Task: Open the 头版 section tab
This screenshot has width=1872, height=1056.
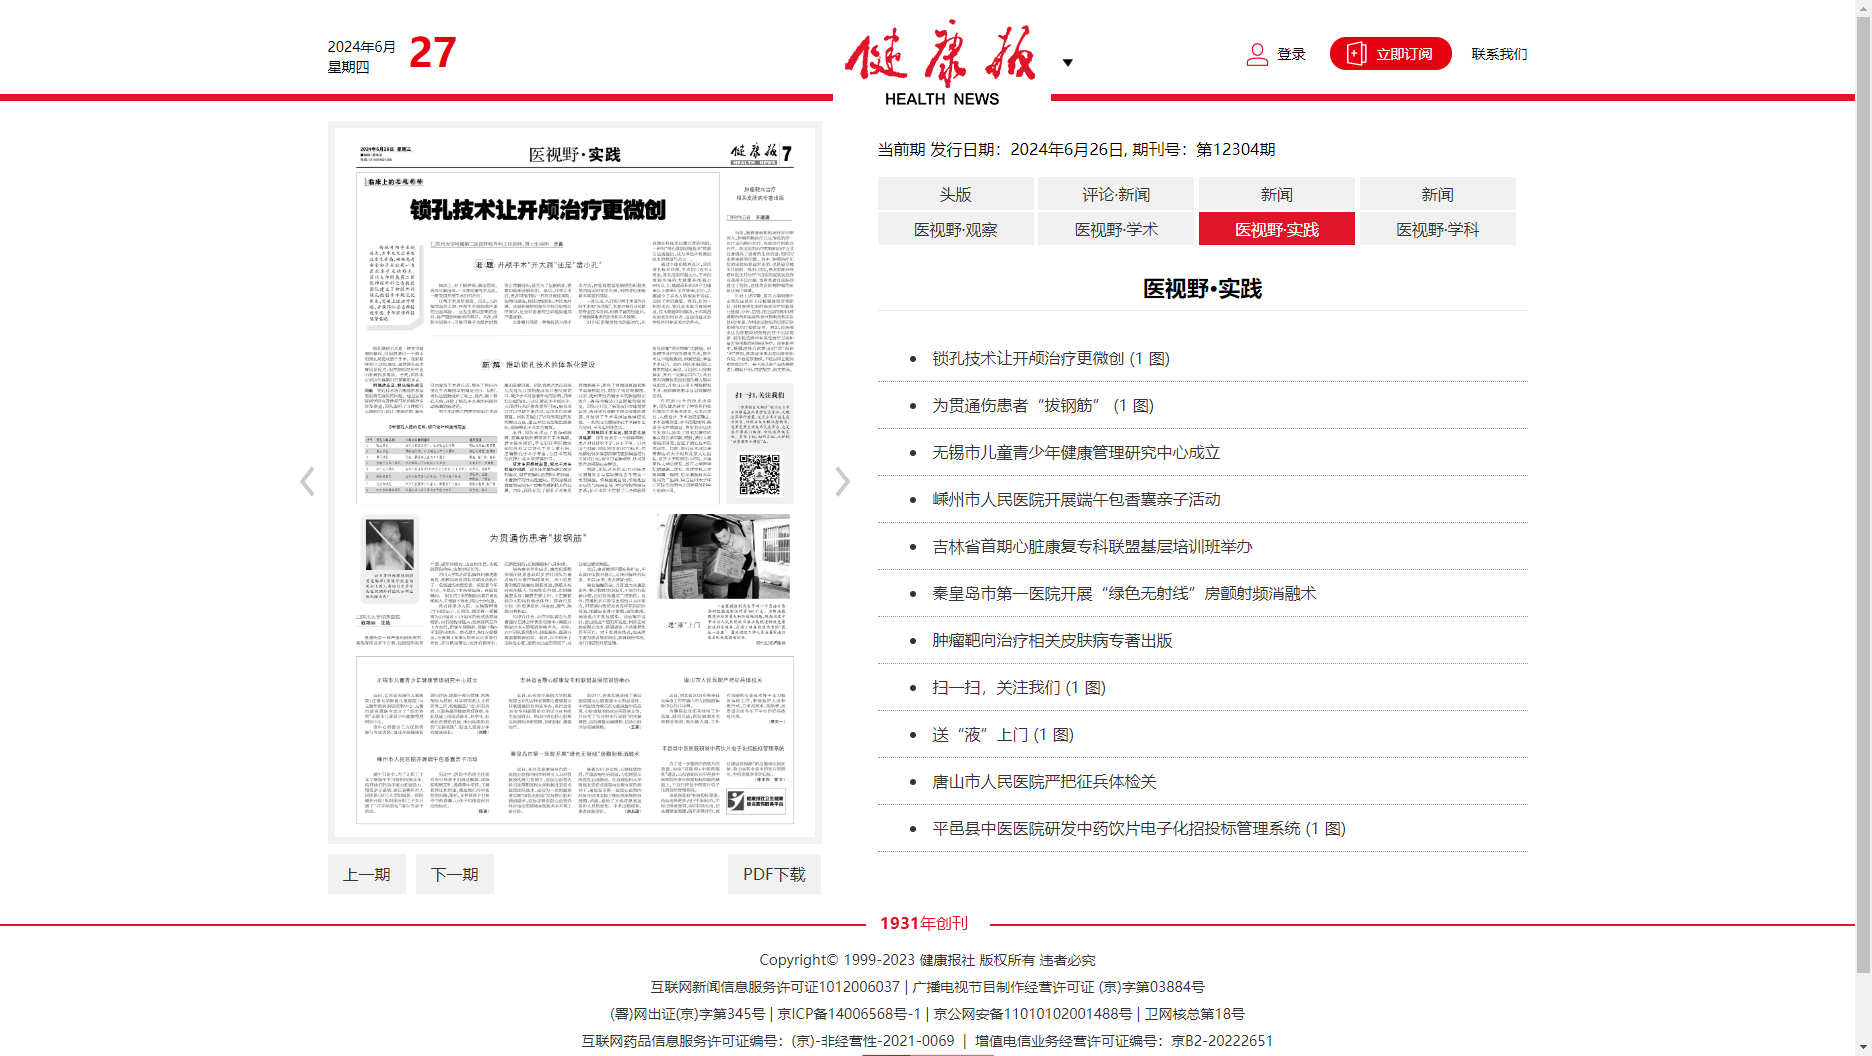Action: 955,194
